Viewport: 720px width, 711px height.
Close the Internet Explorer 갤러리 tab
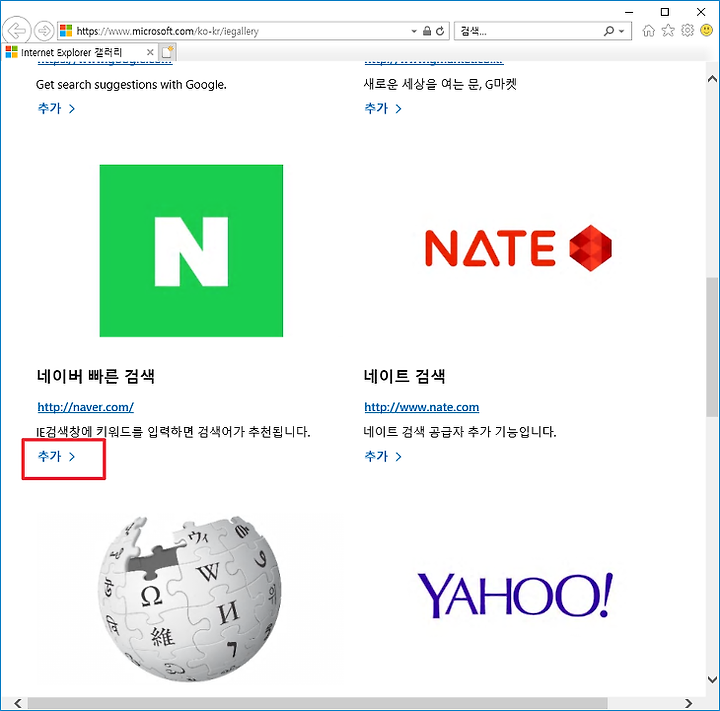point(150,52)
